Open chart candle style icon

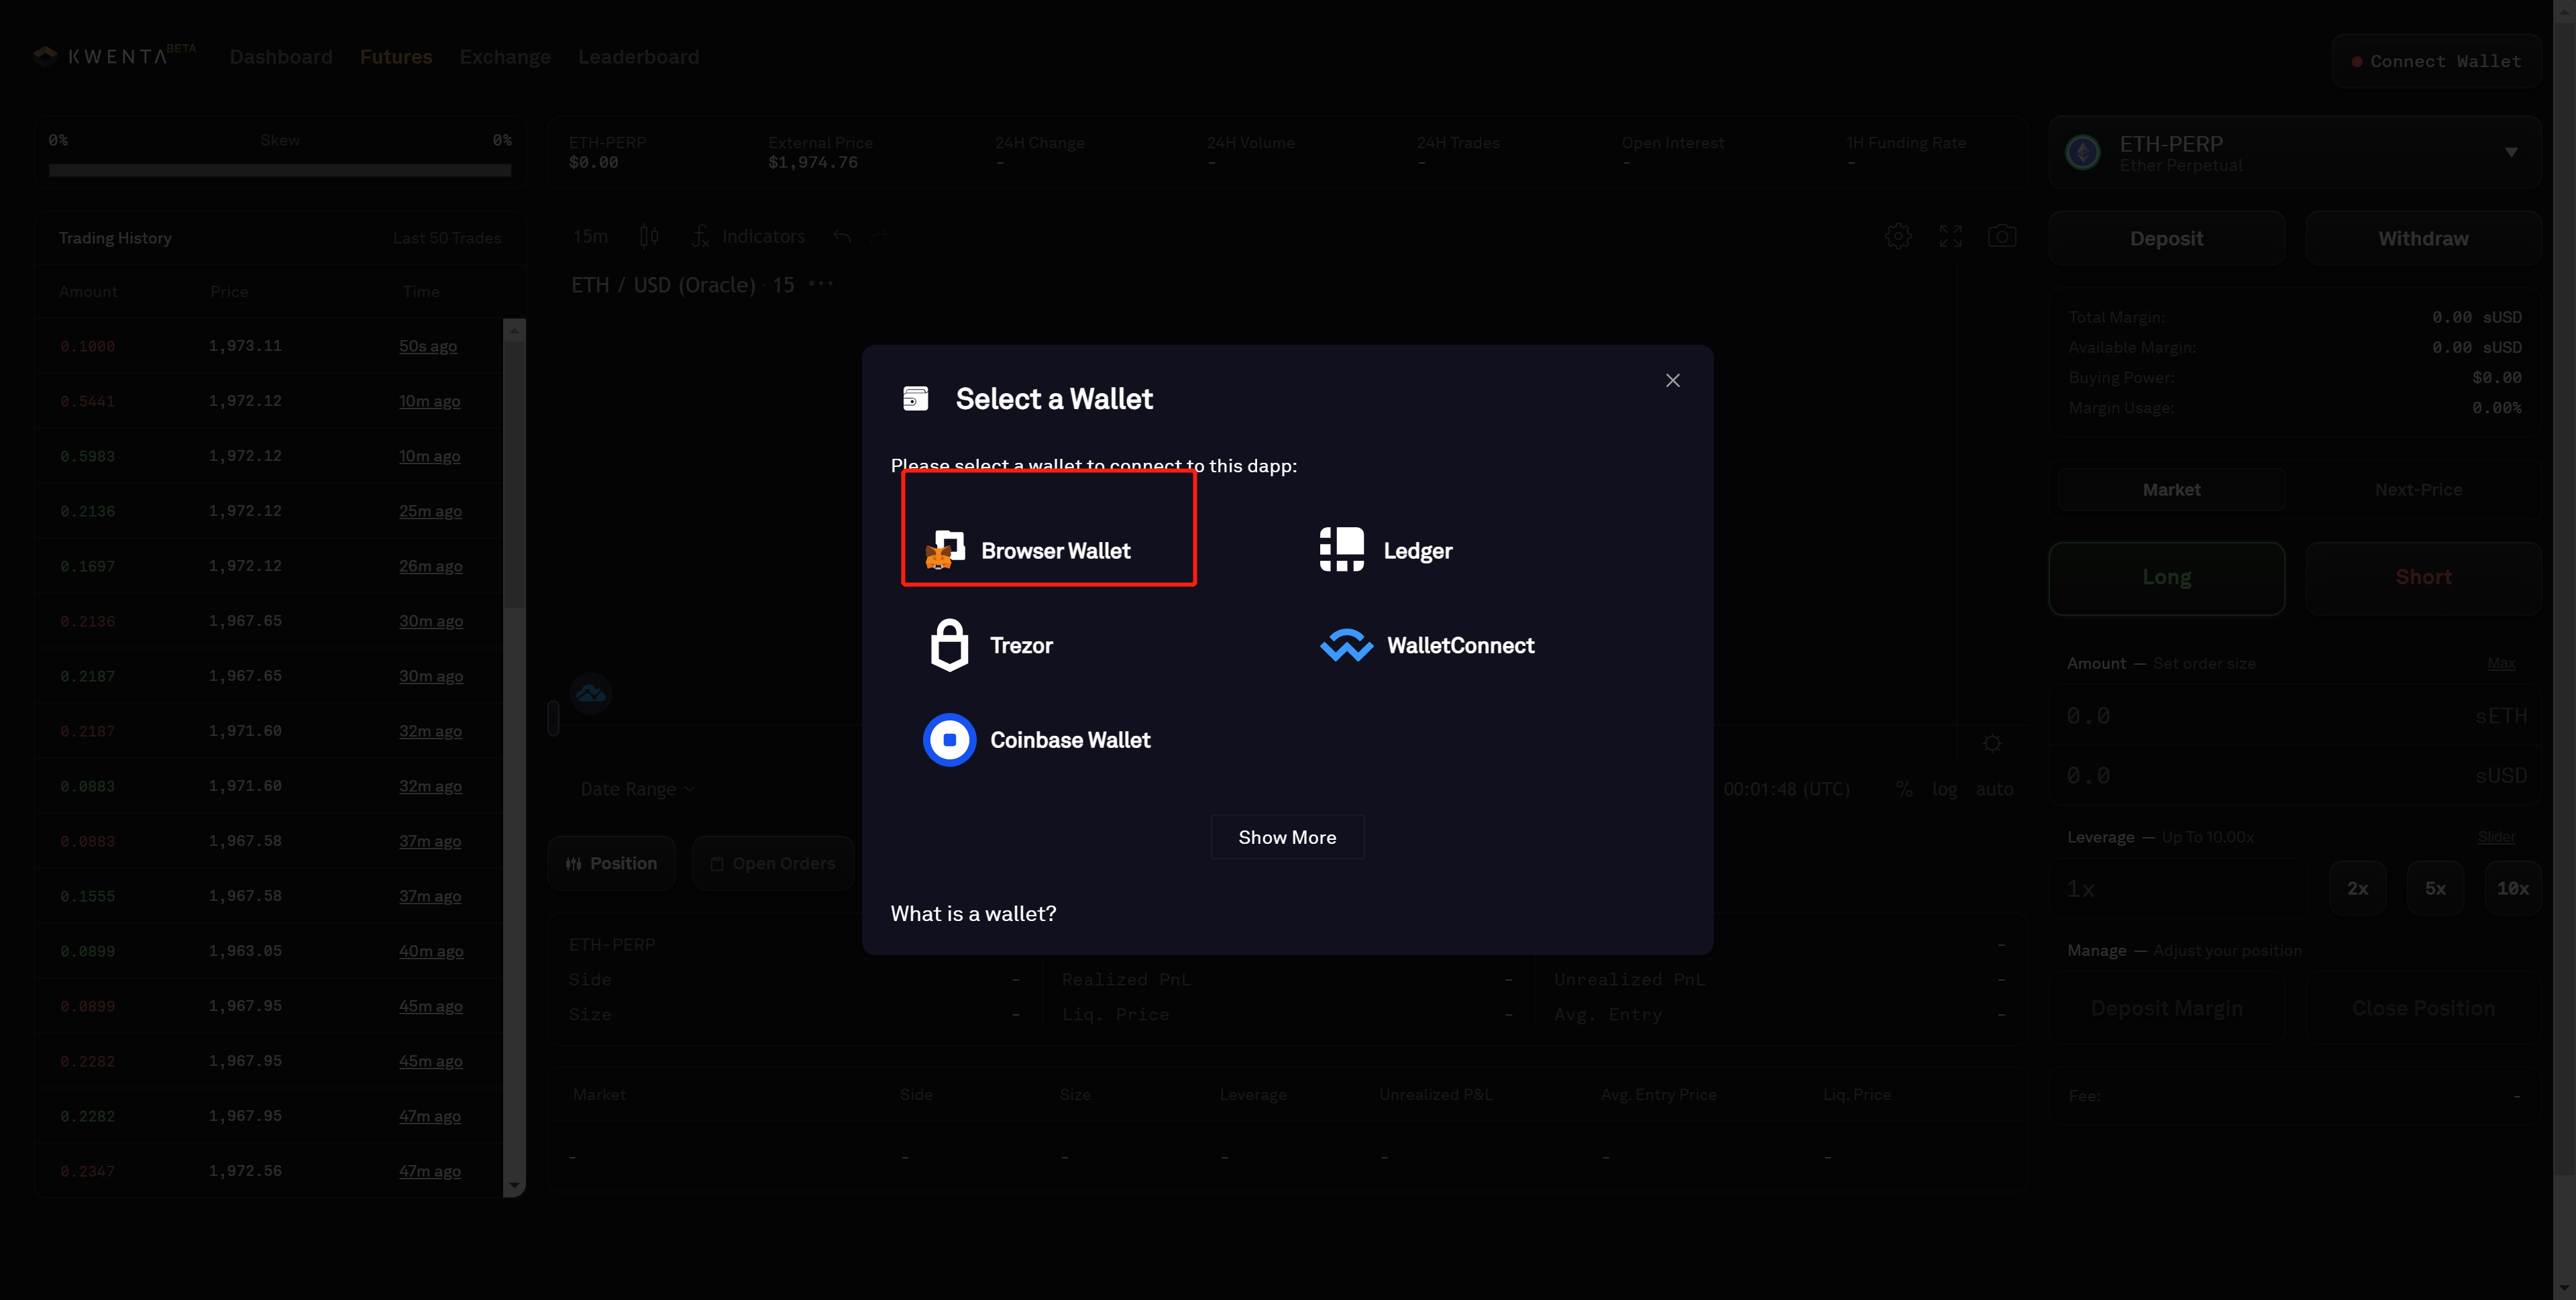pos(649,236)
